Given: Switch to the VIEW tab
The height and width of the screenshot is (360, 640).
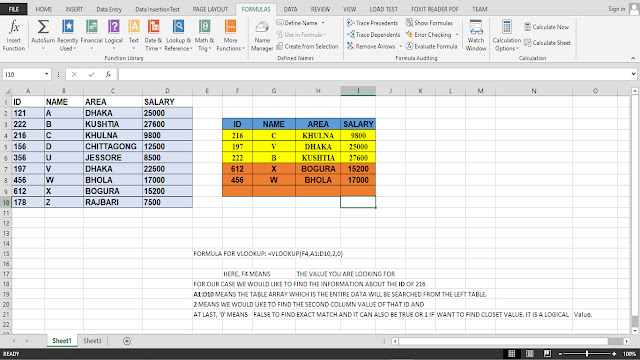Looking at the screenshot, I should click(x=349, y=9).
